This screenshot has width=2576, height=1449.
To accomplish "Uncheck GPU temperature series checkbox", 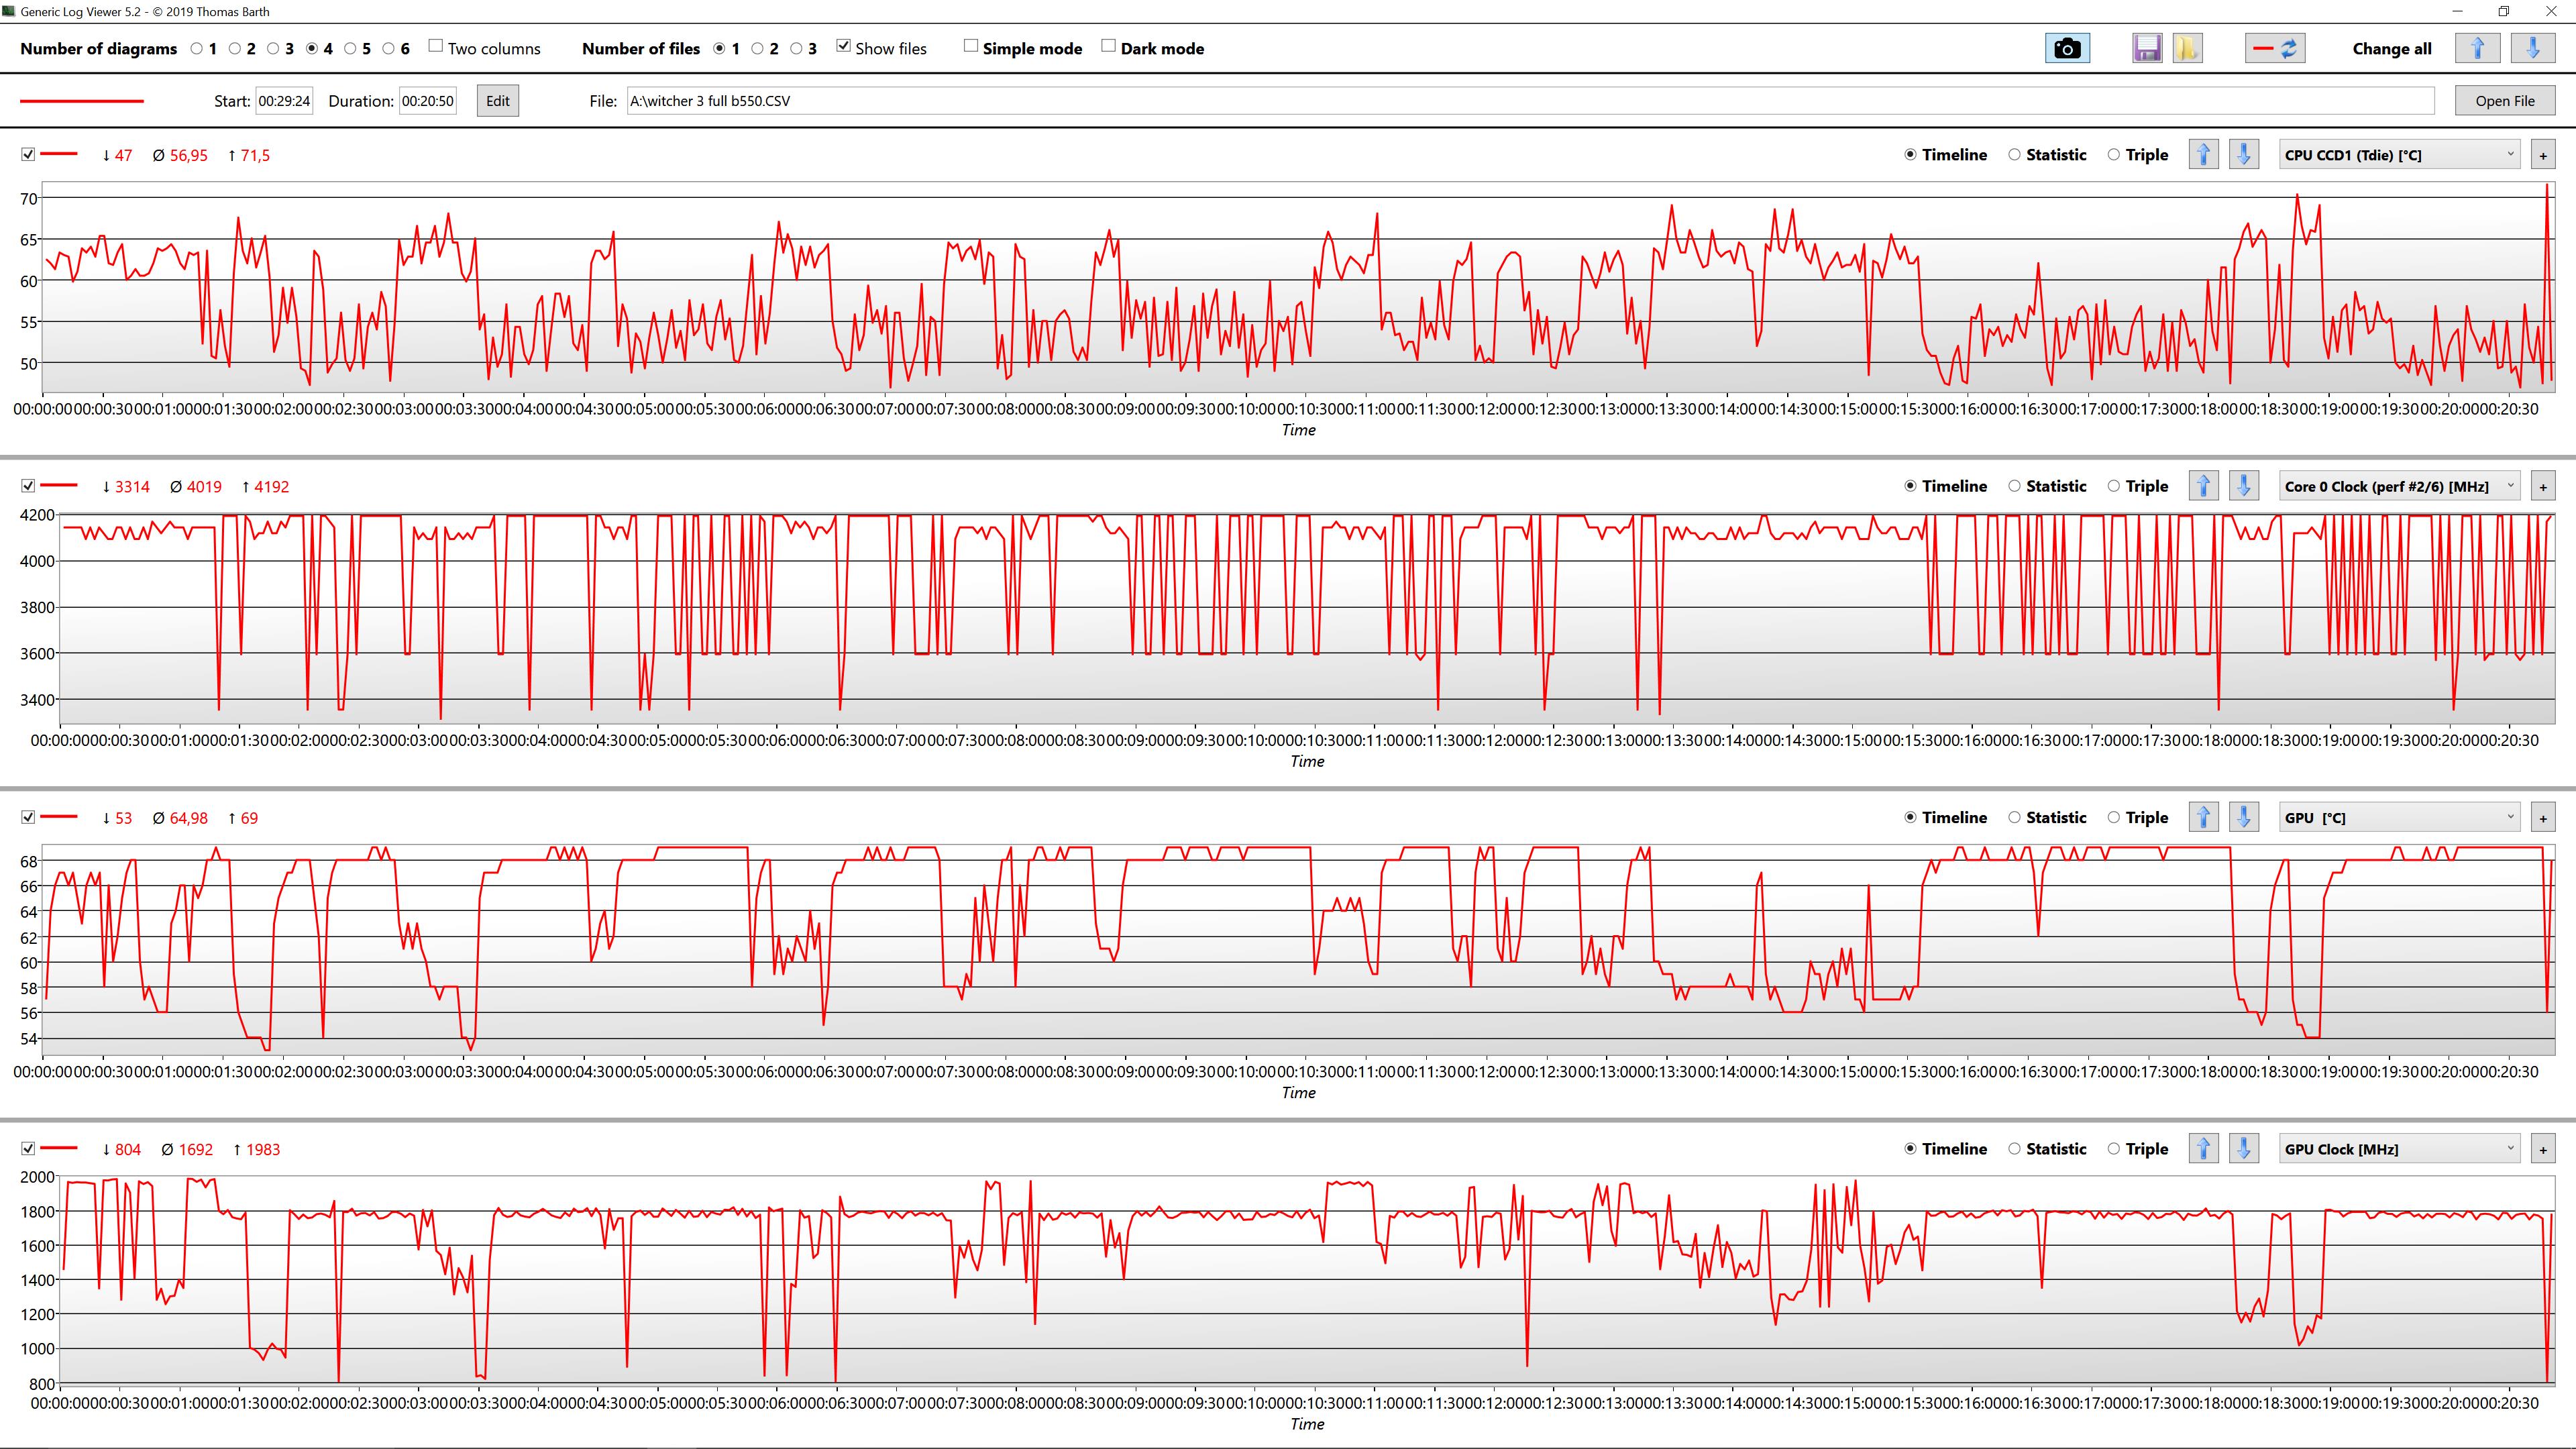I will (x=28, y=817).
